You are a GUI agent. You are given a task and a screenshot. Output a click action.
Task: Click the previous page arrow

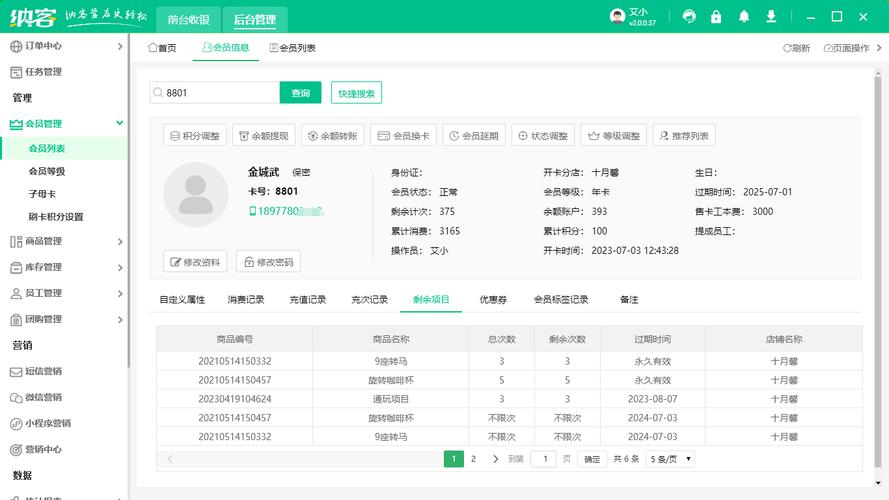(x=170, y=459)
